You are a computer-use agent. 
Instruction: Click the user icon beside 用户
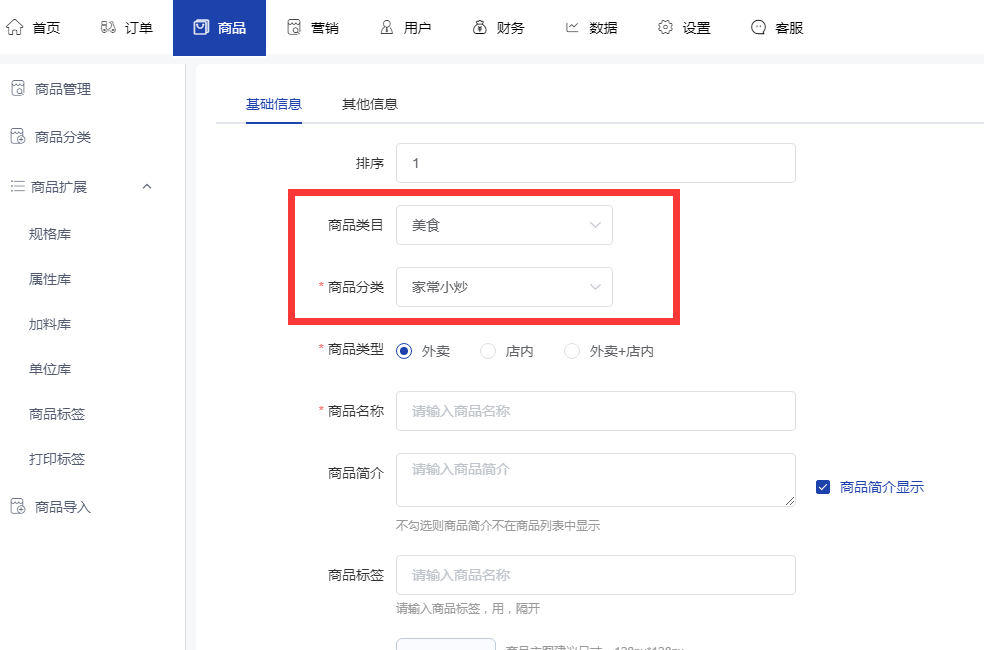click(387, 28)
